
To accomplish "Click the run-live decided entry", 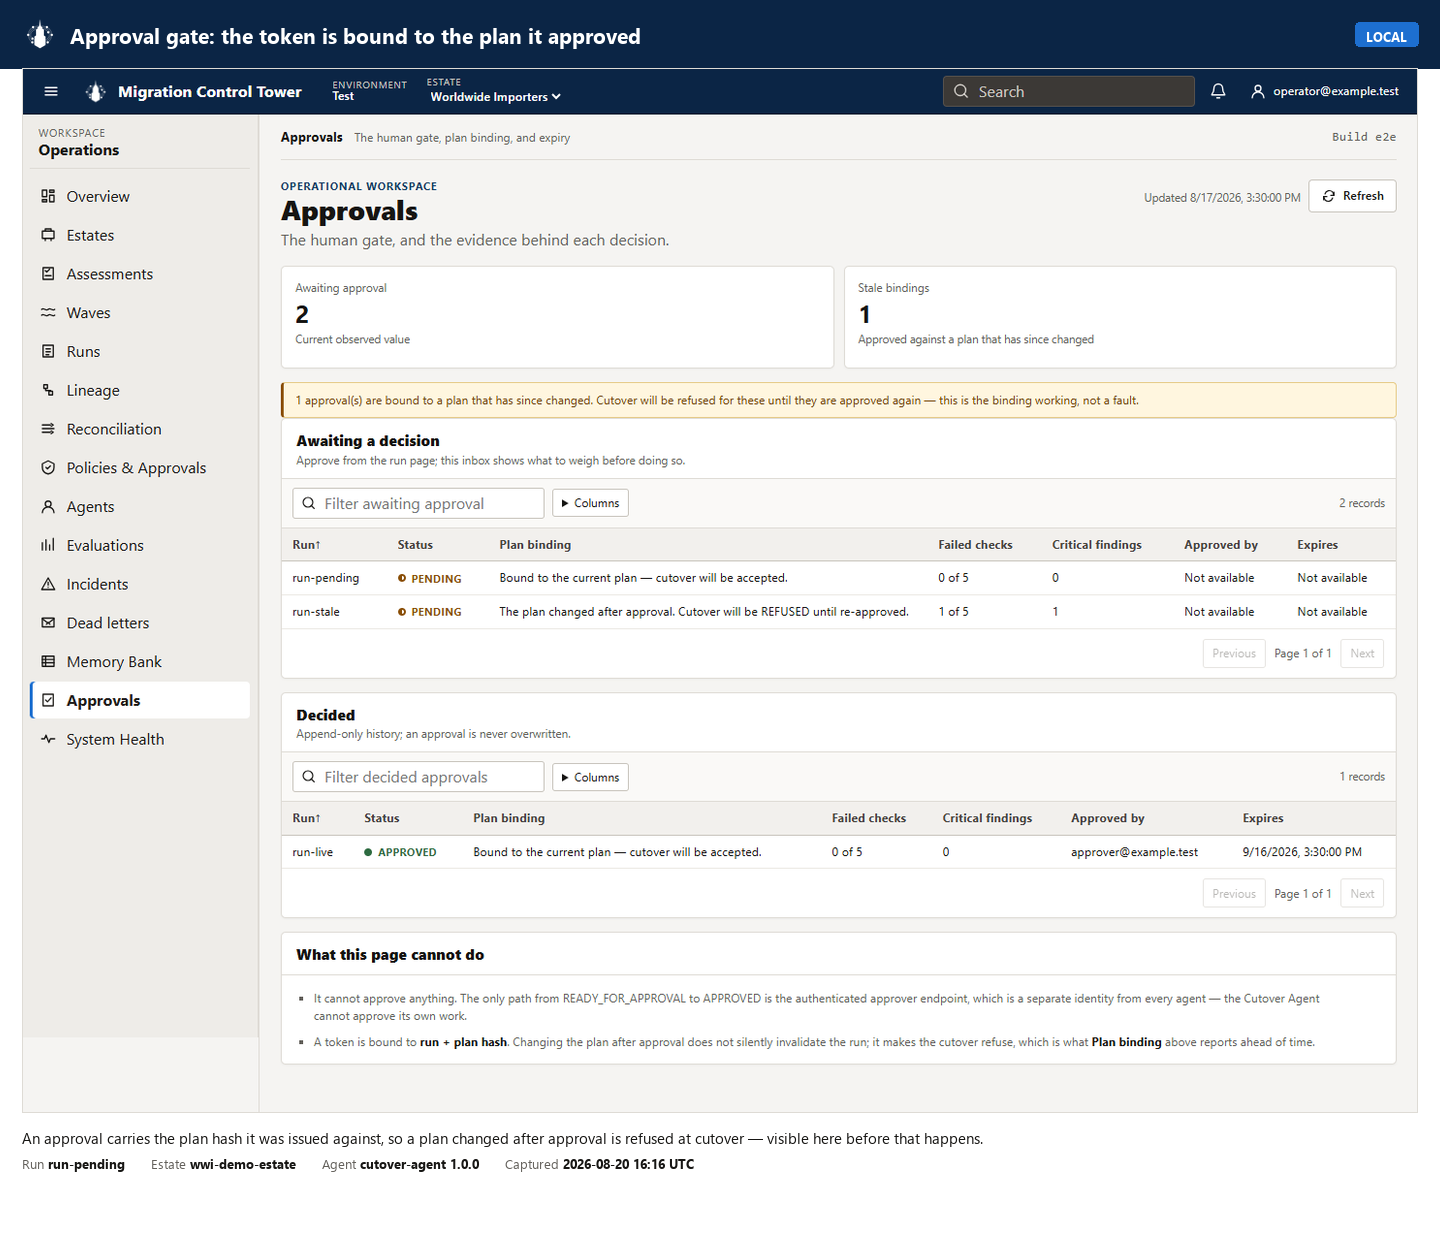I will pyautogui.click(x=838, y=852).
